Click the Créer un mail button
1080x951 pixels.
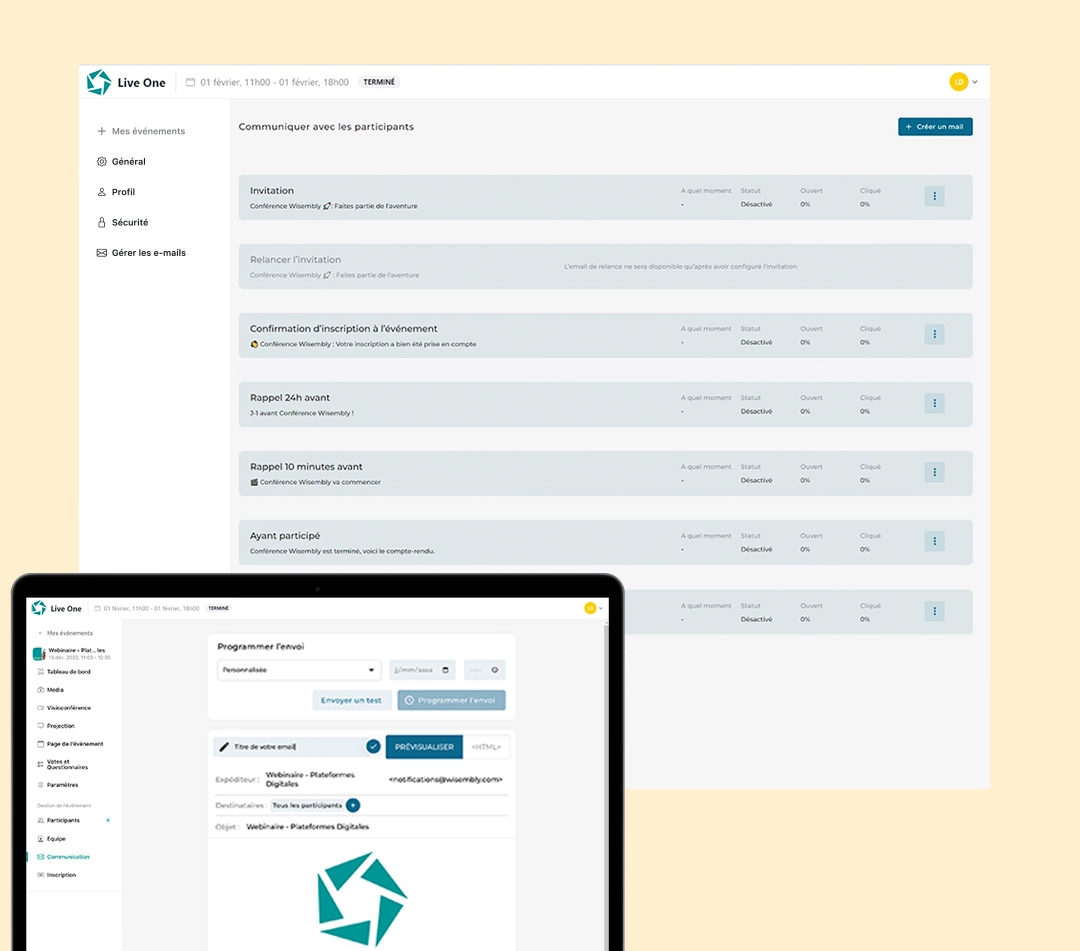click(935, 127)
